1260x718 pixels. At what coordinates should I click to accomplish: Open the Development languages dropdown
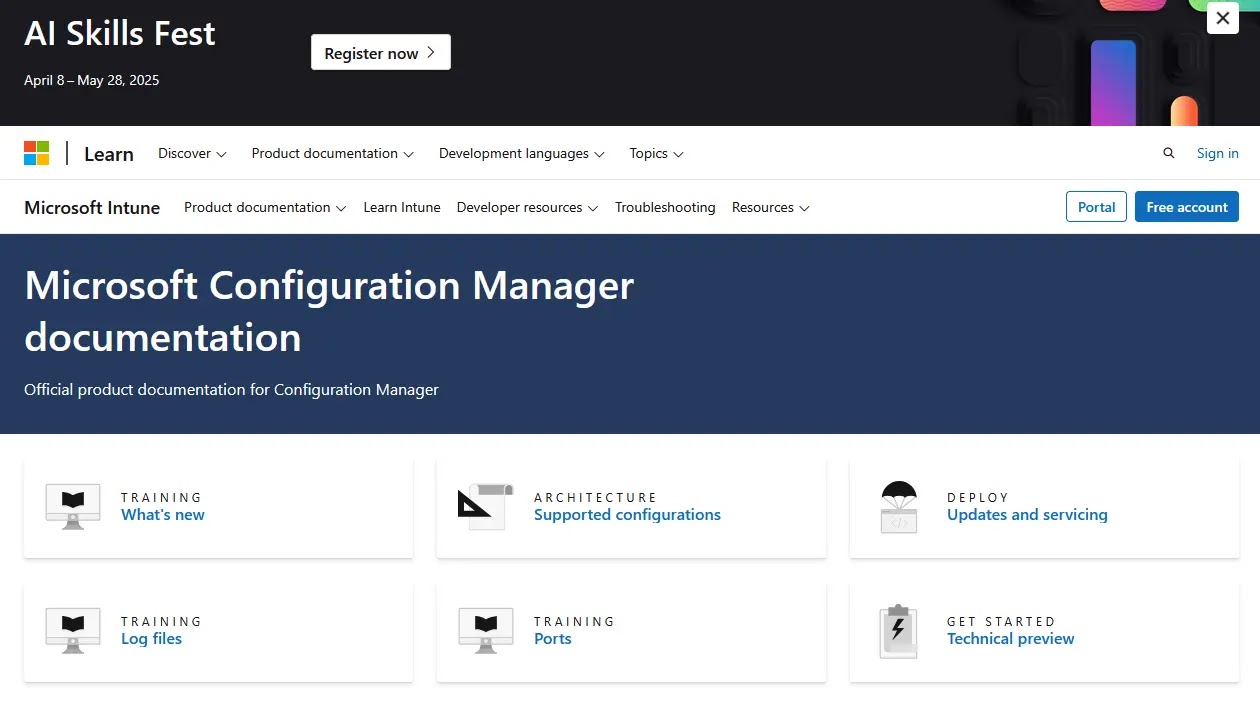pos(521,153)
